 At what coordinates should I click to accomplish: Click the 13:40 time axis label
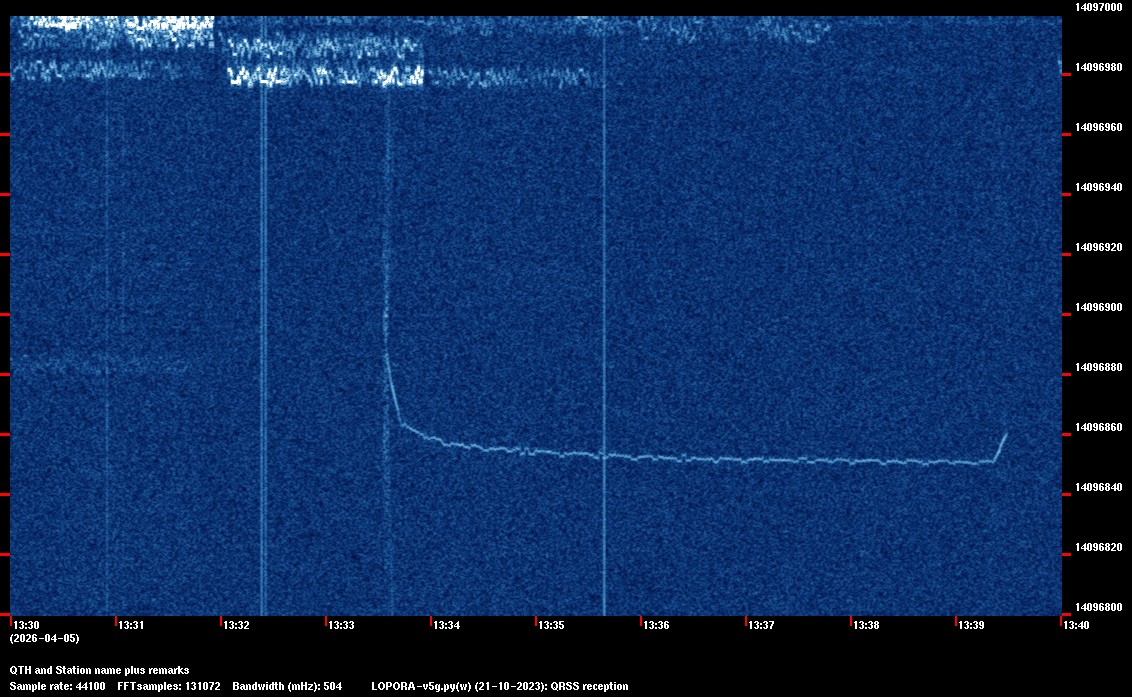[x=1076, y=625]
